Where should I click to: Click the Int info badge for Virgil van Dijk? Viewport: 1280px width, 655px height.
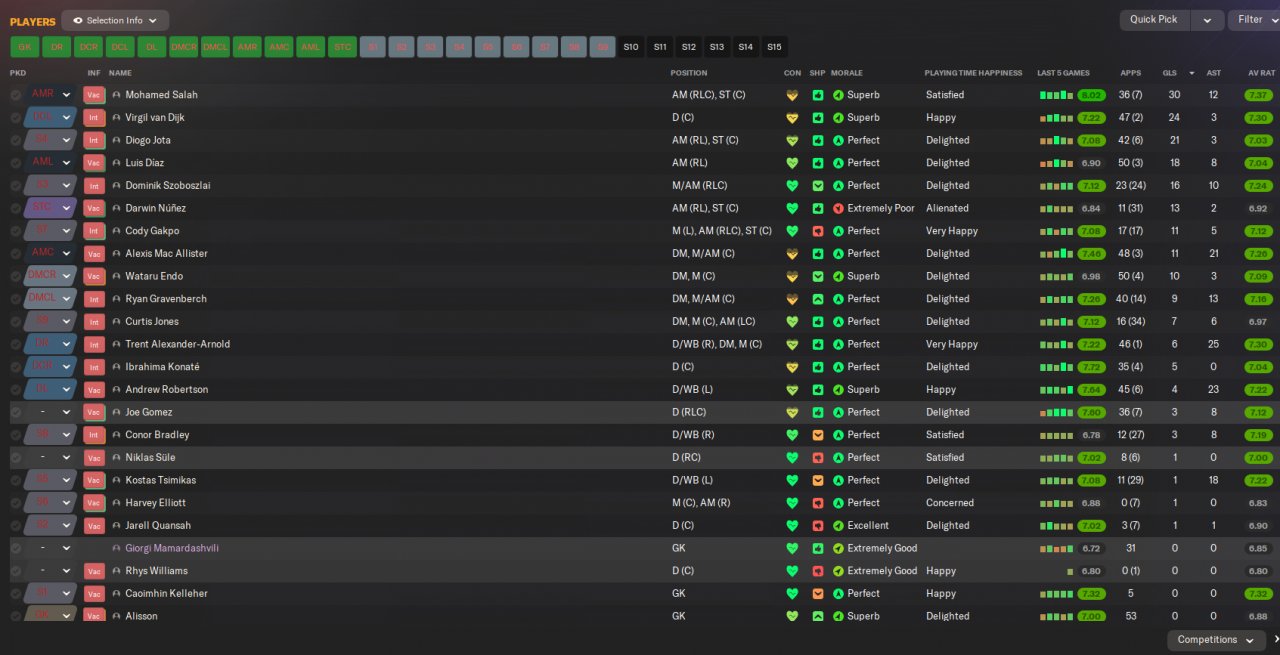click(94, 118)
